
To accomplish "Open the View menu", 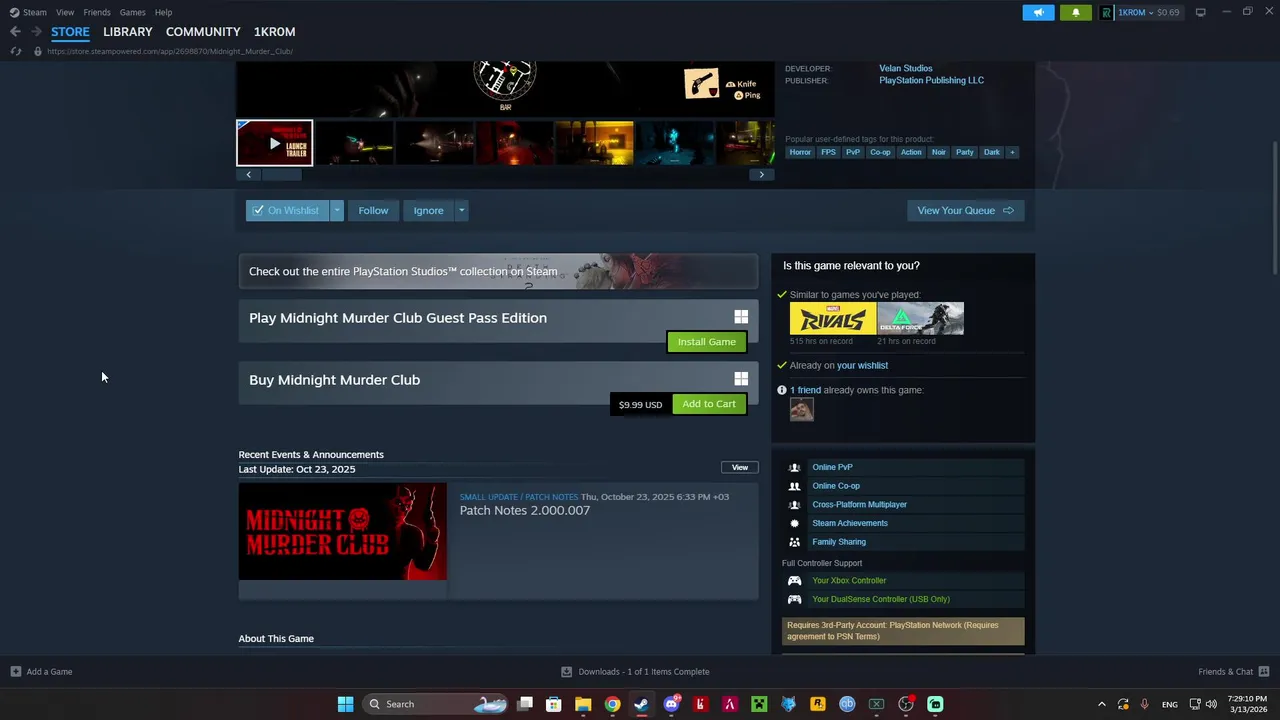I will pyautogui.click(x=65, y=12).
